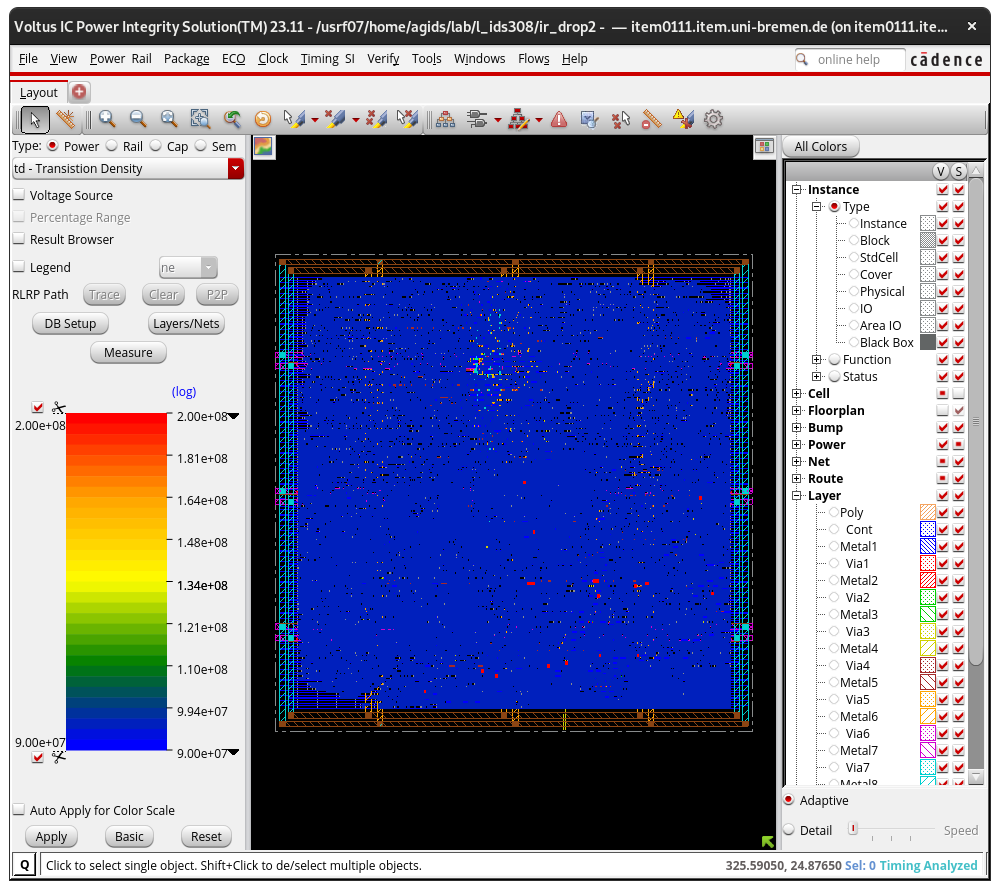This screenshot has width=1000, height=890.
Task: Open the gear settings icon in toolbar
Action: point(713,120)
